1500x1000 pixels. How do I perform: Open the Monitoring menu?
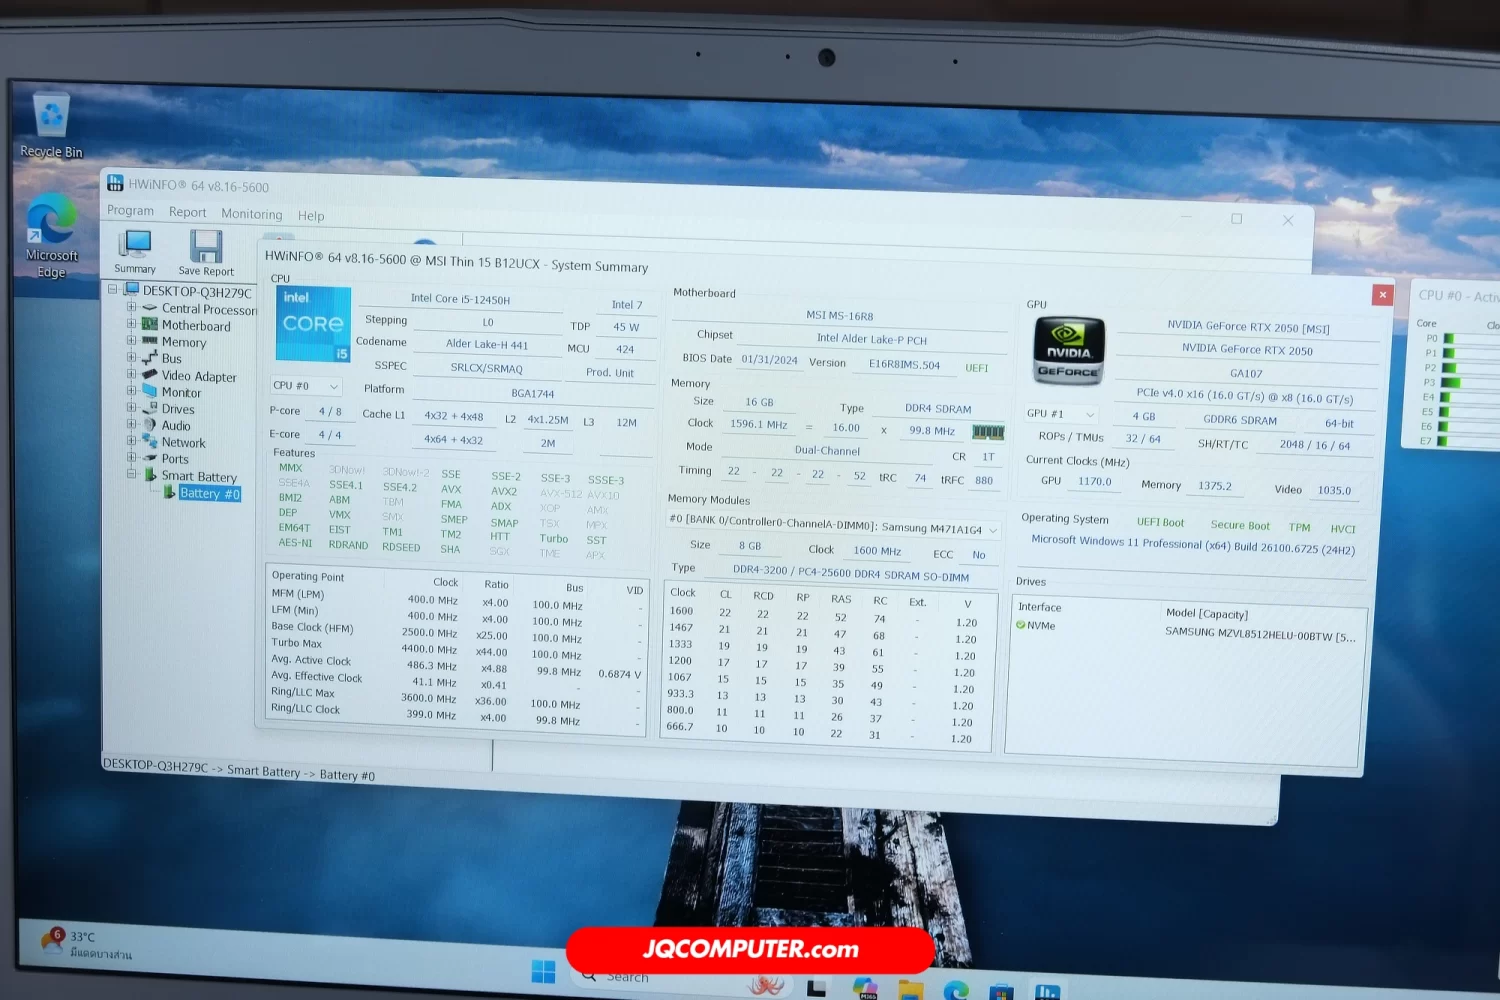pos(251,214)
